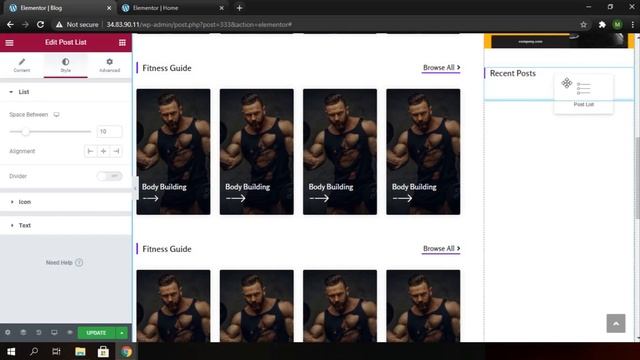Click the Space Between value field
Screen dimensions: 640x360
click(x=109, y=131)
